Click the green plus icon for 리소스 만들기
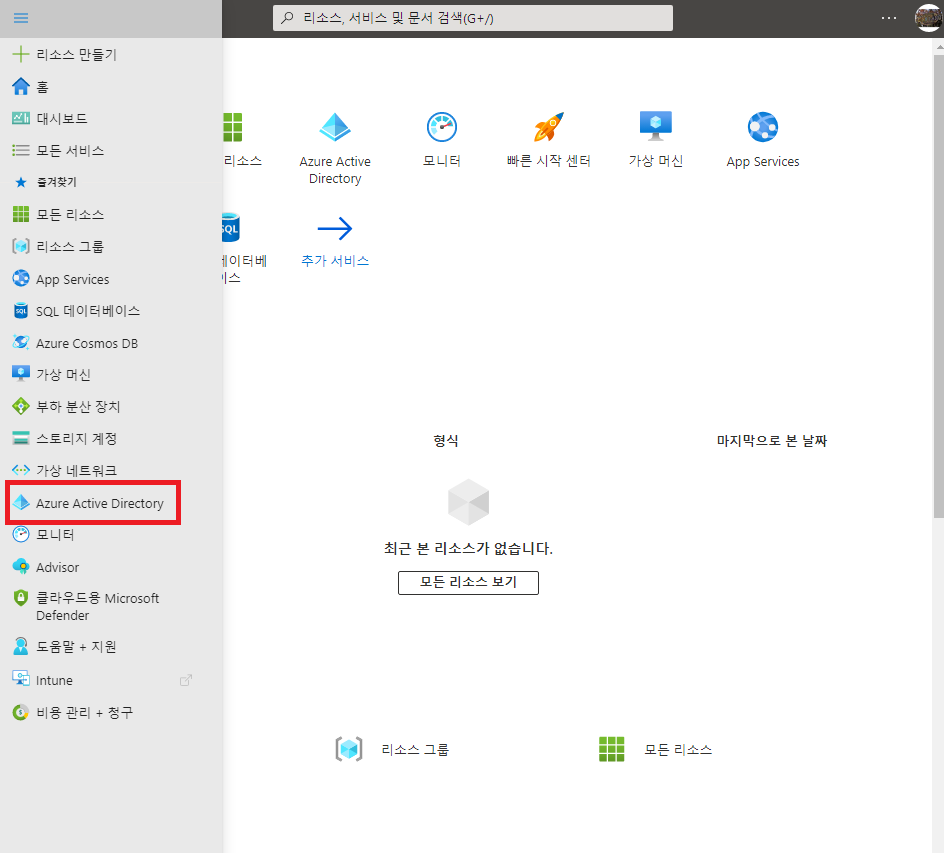The image size is (944, 853). tap(20, 54)
